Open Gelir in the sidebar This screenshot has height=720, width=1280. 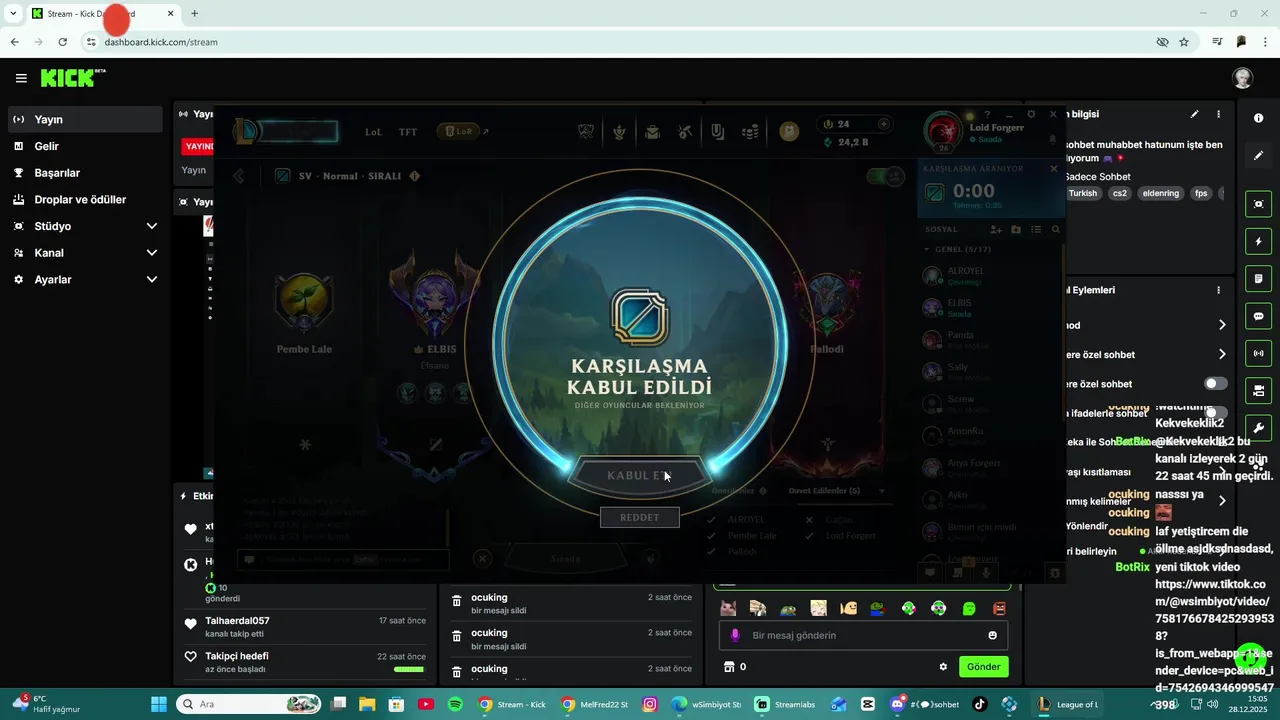click(x=84, y=146)
